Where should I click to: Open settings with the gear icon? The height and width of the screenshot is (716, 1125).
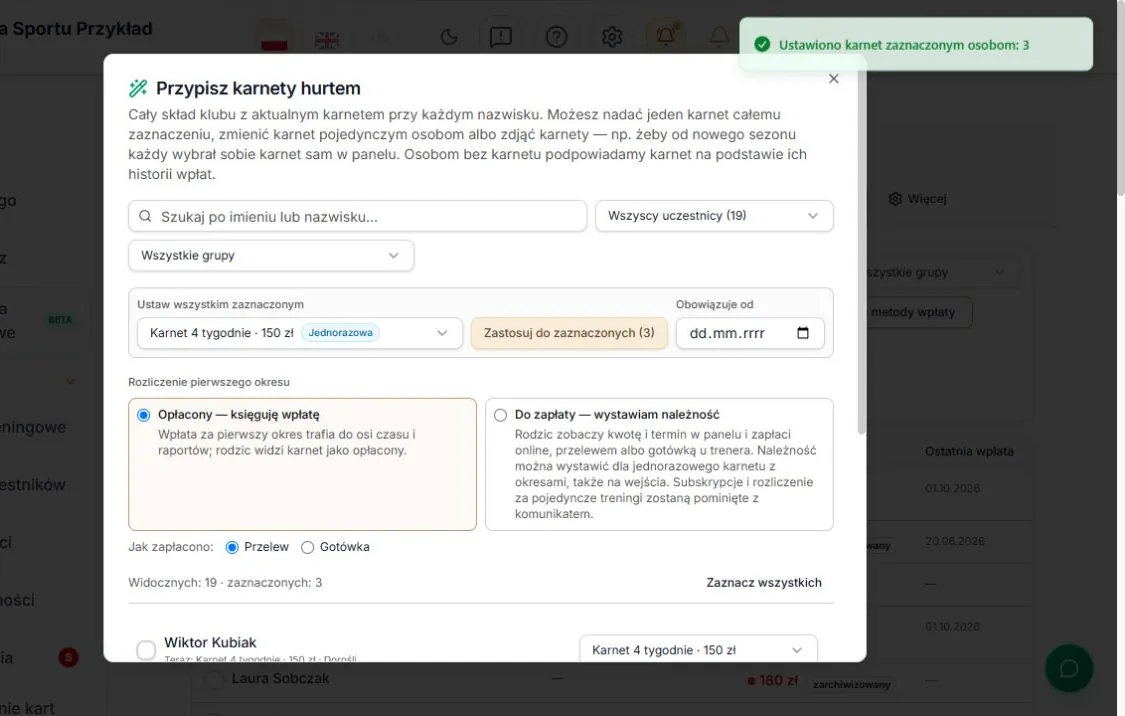click(x=612, y=37)
